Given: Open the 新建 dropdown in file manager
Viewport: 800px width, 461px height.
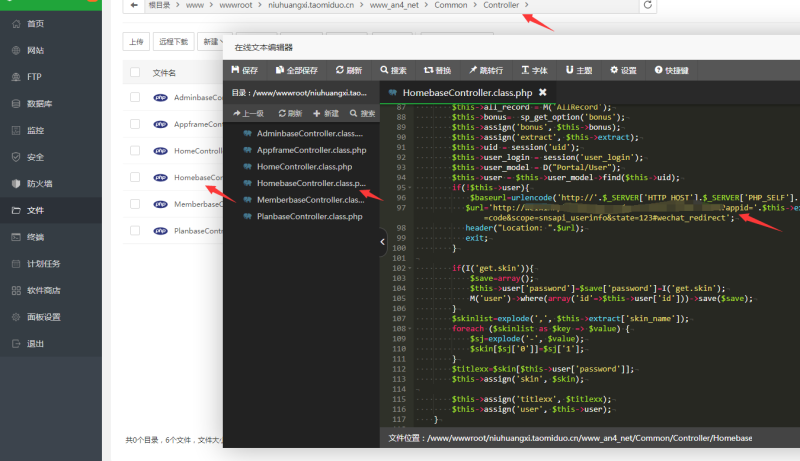Looking at the screenshot, I should 211,42.
